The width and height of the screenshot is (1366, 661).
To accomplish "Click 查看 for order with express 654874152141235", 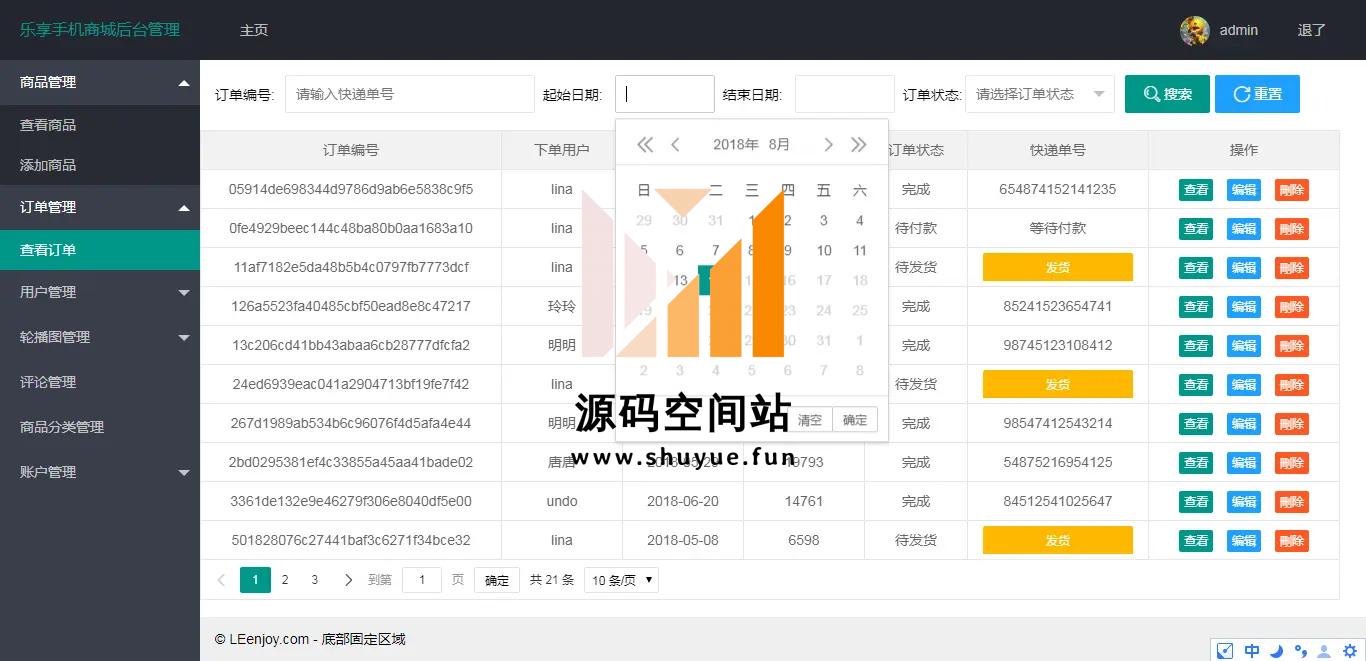I will [x=1196, y=190].
